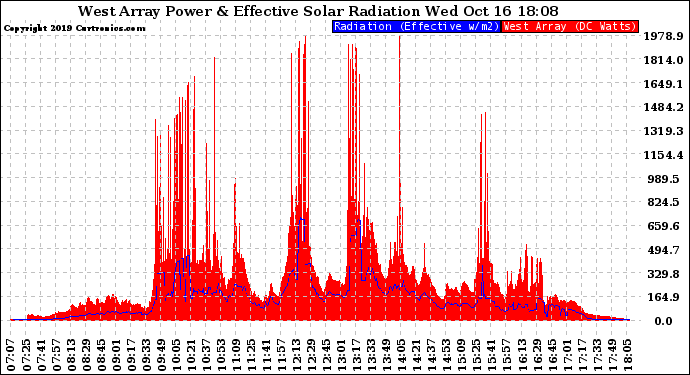Image resolution: width=690 pixels, height=375 pixels.
Task: Select the West Array (DC Watts) legend entry
Action: coord(570,26)
